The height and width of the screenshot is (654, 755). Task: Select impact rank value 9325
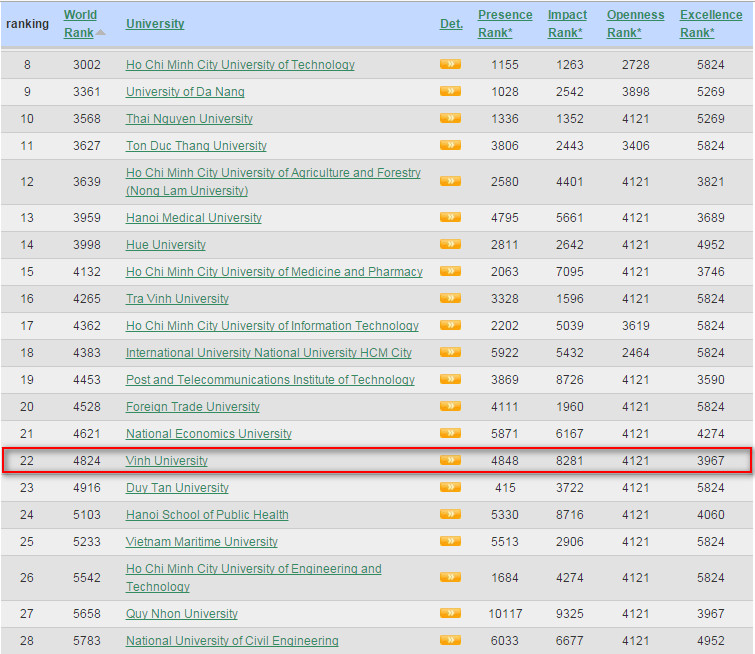point(570,614)
